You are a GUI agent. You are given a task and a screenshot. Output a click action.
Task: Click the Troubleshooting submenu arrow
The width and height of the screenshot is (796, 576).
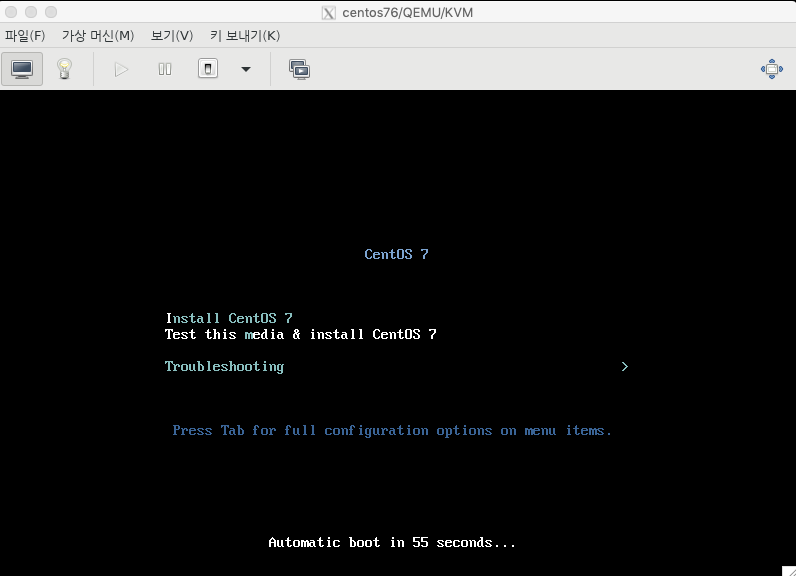(624, 366)
